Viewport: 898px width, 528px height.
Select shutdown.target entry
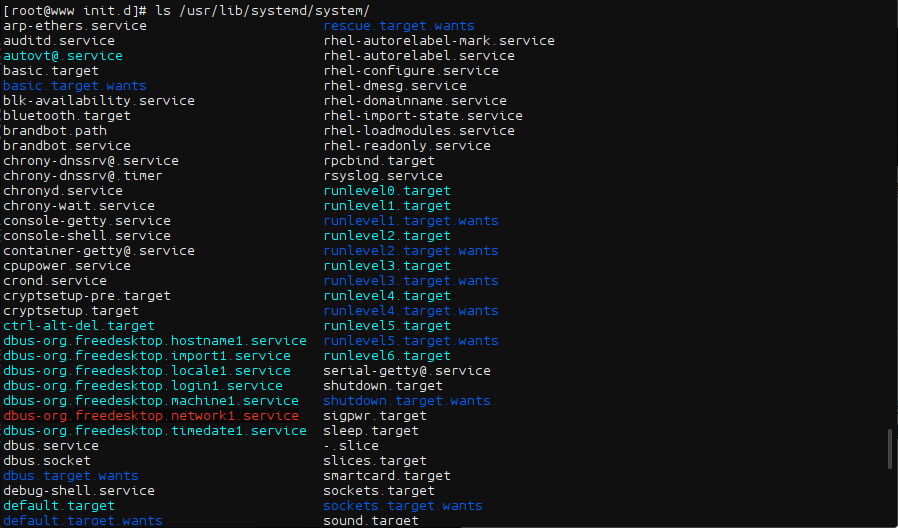tap(383, 385)
